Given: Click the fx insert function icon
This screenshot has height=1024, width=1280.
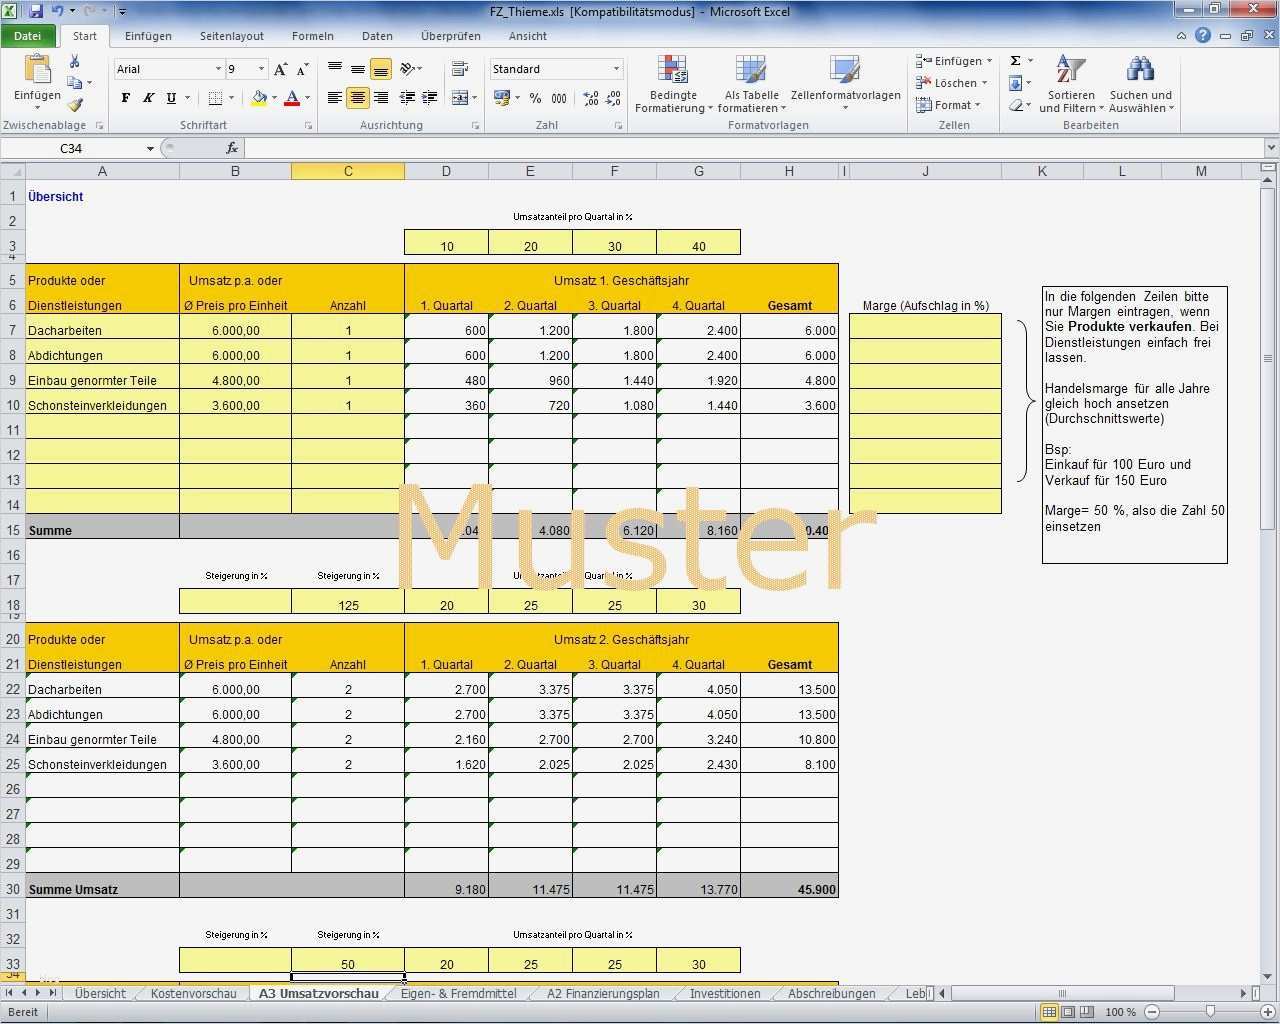Looking at the screenshot, I should (x=232, y=148).
